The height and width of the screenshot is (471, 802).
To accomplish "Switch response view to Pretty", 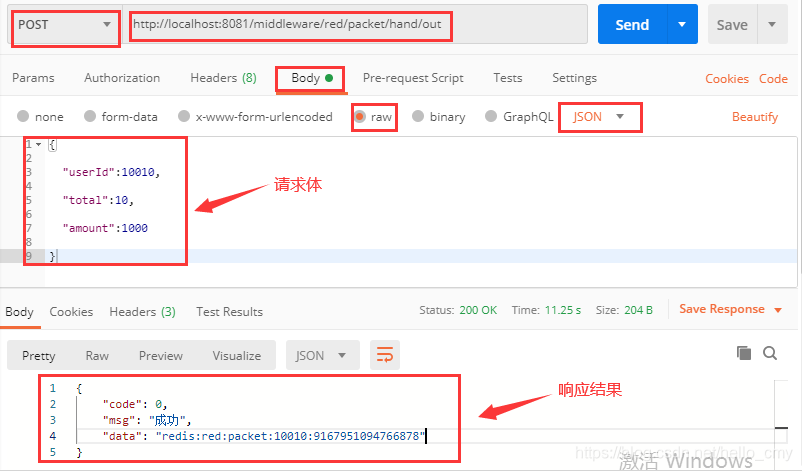I will point(39,355).
